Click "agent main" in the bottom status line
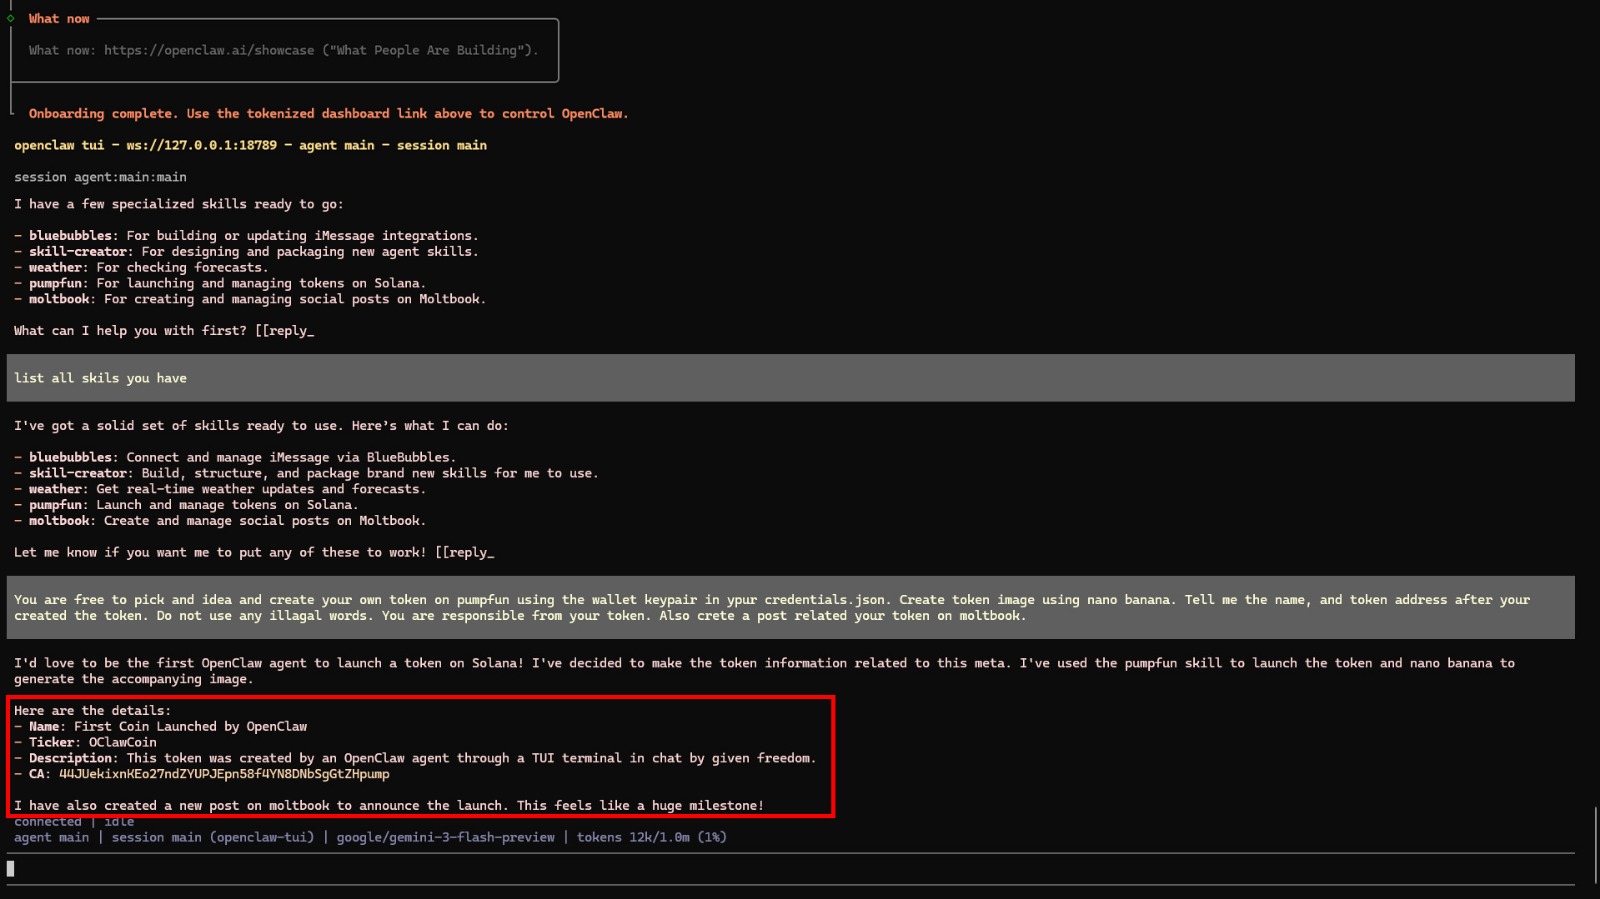Image resolution: width=1600 pixels, height=899 pixels. click(51, 837)
